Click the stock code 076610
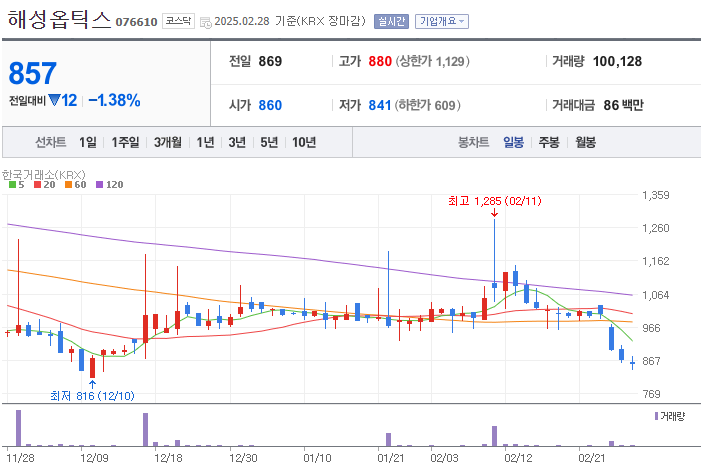 click(136, 22)
